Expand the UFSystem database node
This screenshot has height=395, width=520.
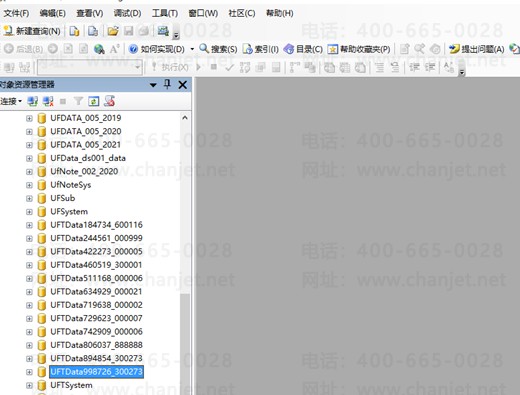[29, 212]
